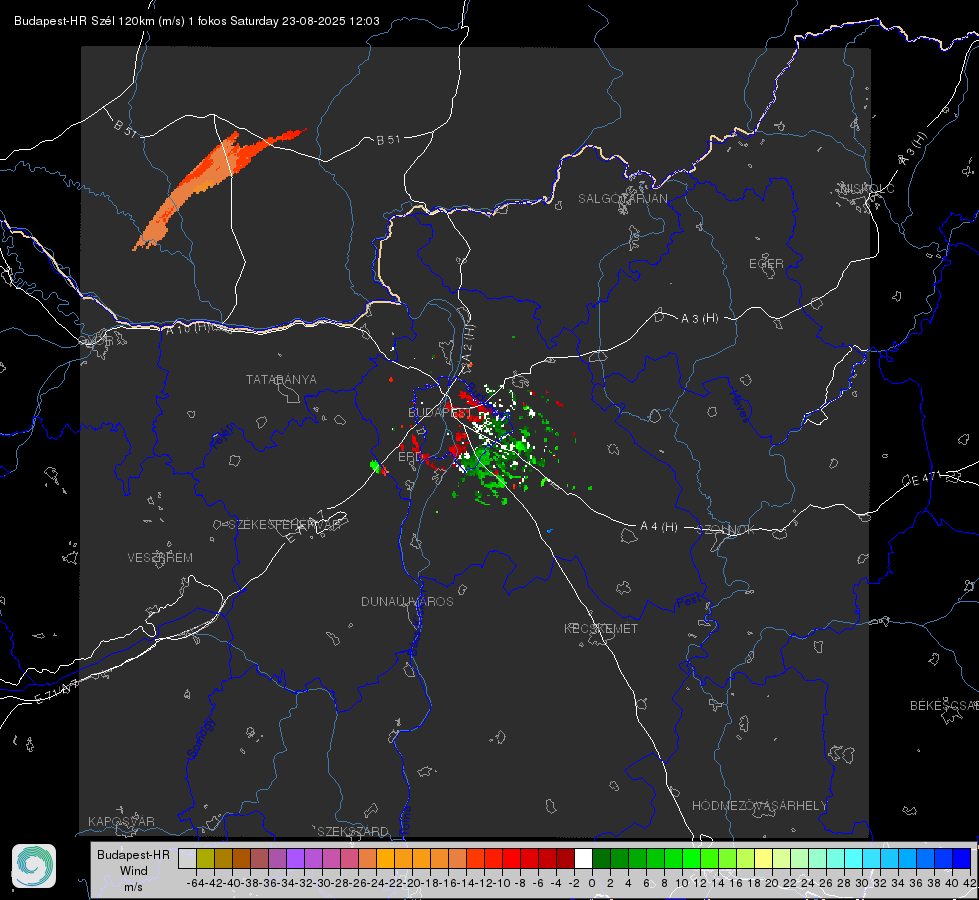Viewport: 979px width, 900px height.
Task: Click the EGER city label
Action: click(x=766, y=264)
